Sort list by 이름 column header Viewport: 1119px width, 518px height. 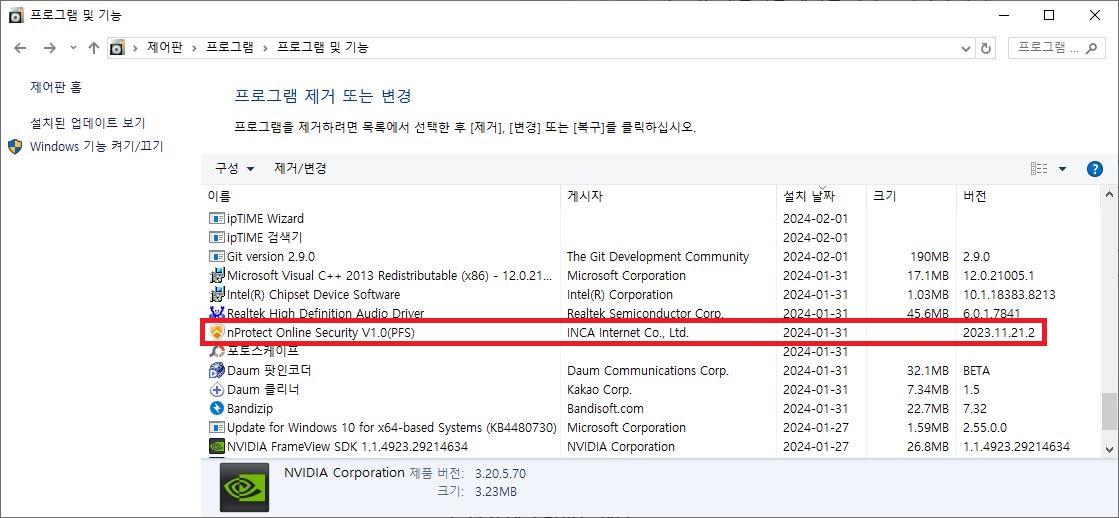tap(383, 196)
